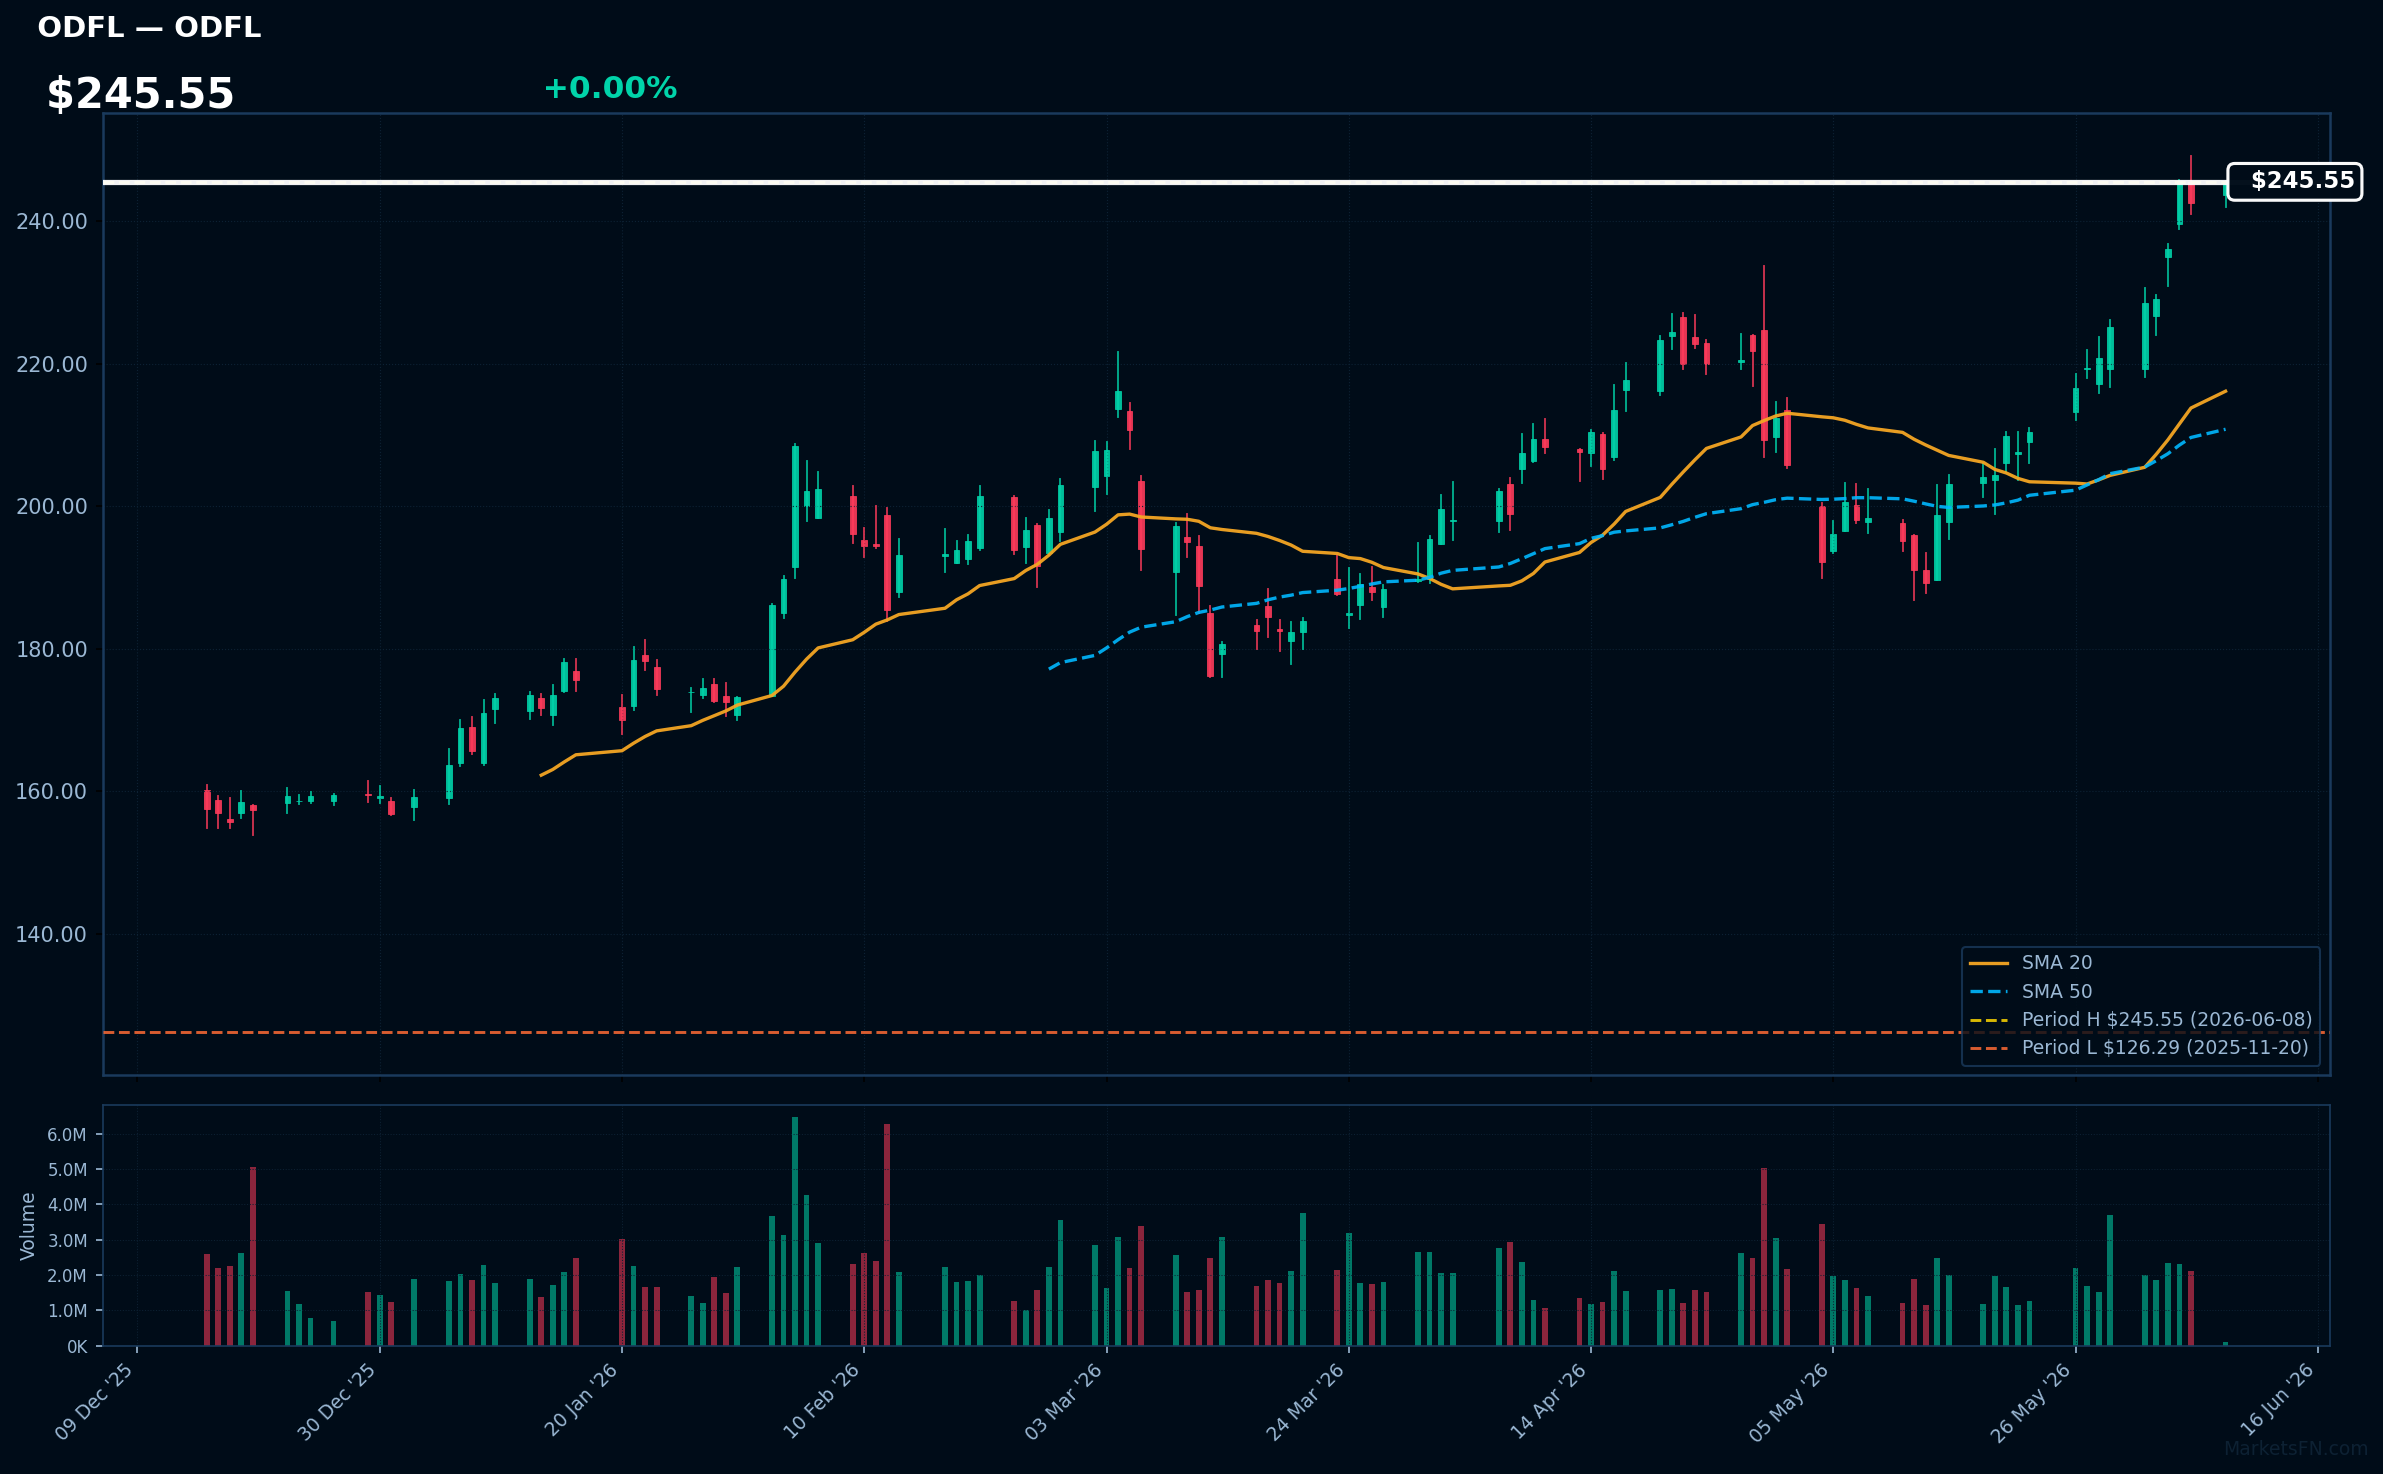Click the 0K volume axis label
The image size is (2383, 1474).
click(77, 1347)
